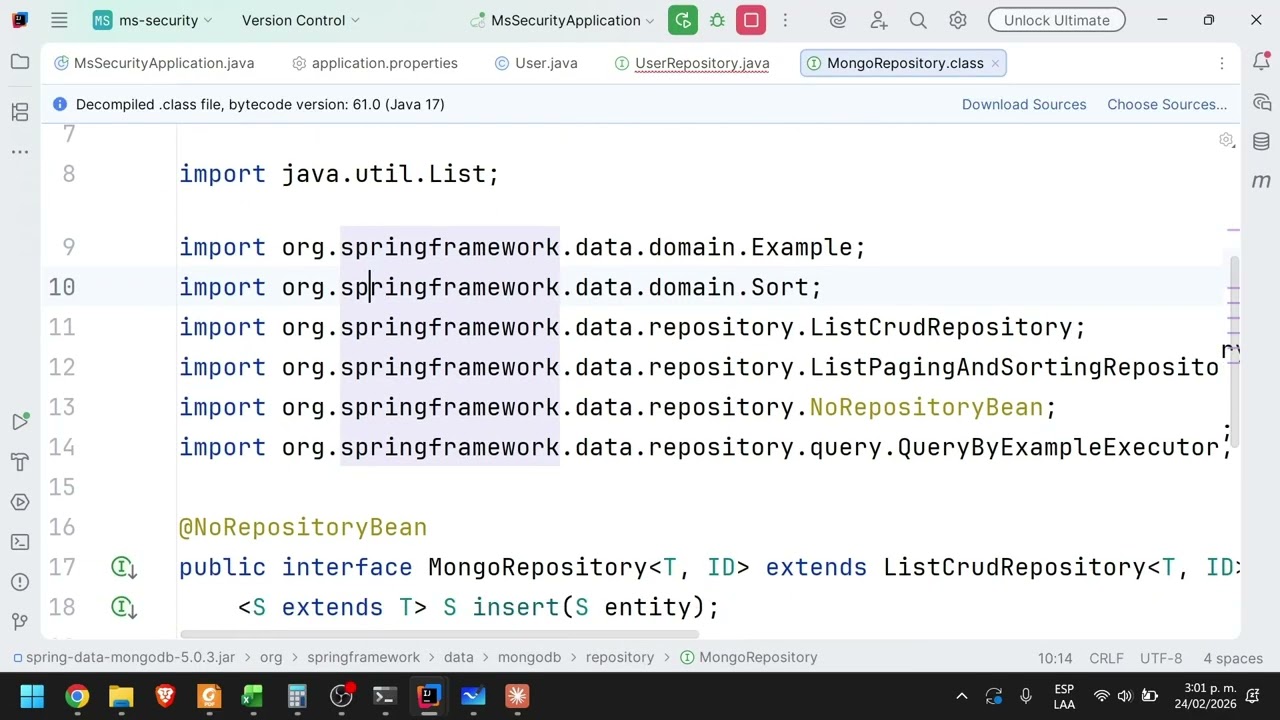Viewport: 1280px width, 720px height.
Task: Click the org breadcrumb
Action: [x=271, y=657]
